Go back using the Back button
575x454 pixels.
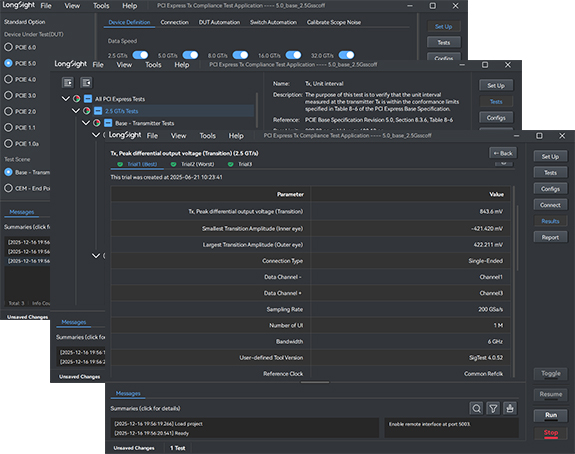(x=503, y=153)
